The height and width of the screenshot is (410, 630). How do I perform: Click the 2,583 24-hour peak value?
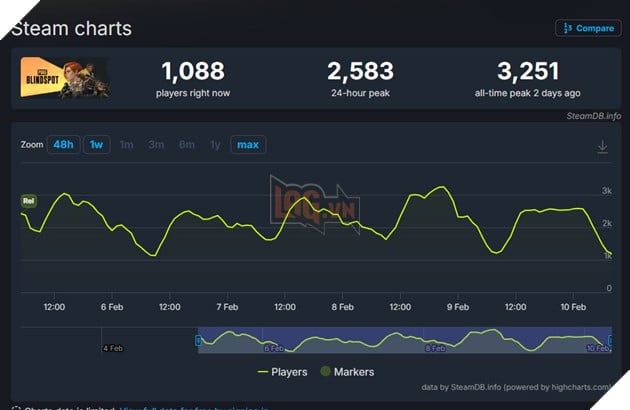(360, 71)
